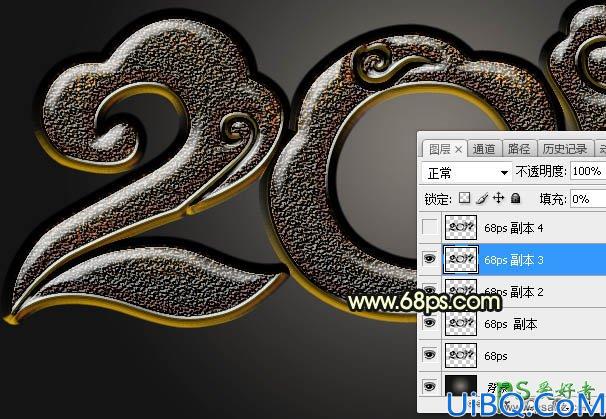Image resolution: width=606 pixels, height=419 pixels.
Task: Select layer name 68ps 副本 4
Action: tap(514, 228)
